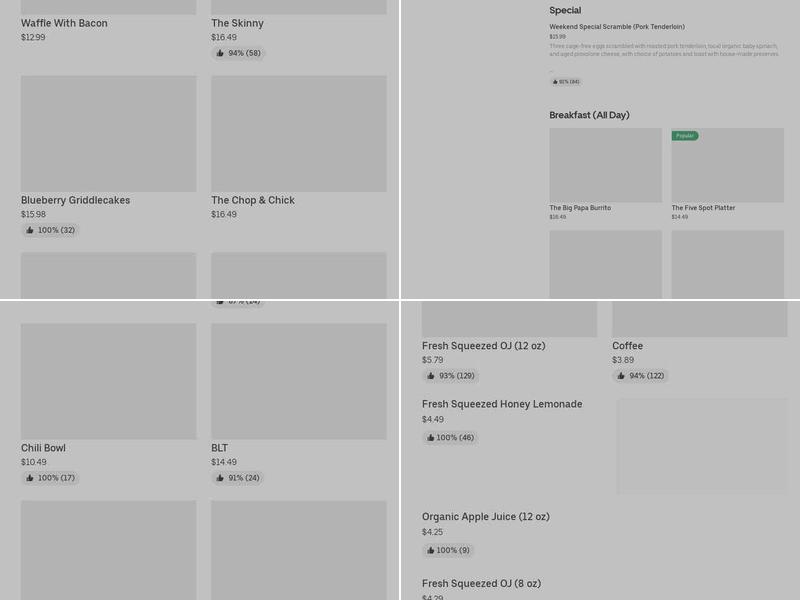Click the $10.49 price of Chili Bowl
800x600 pixels.
point(34,462)
